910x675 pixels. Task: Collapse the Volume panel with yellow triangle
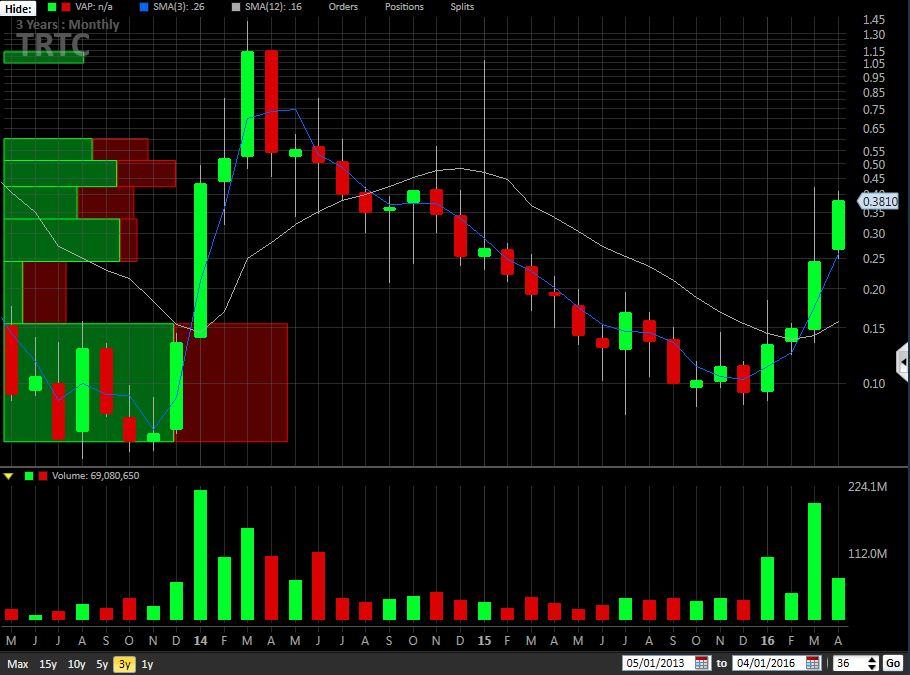[x=9, y=476]
